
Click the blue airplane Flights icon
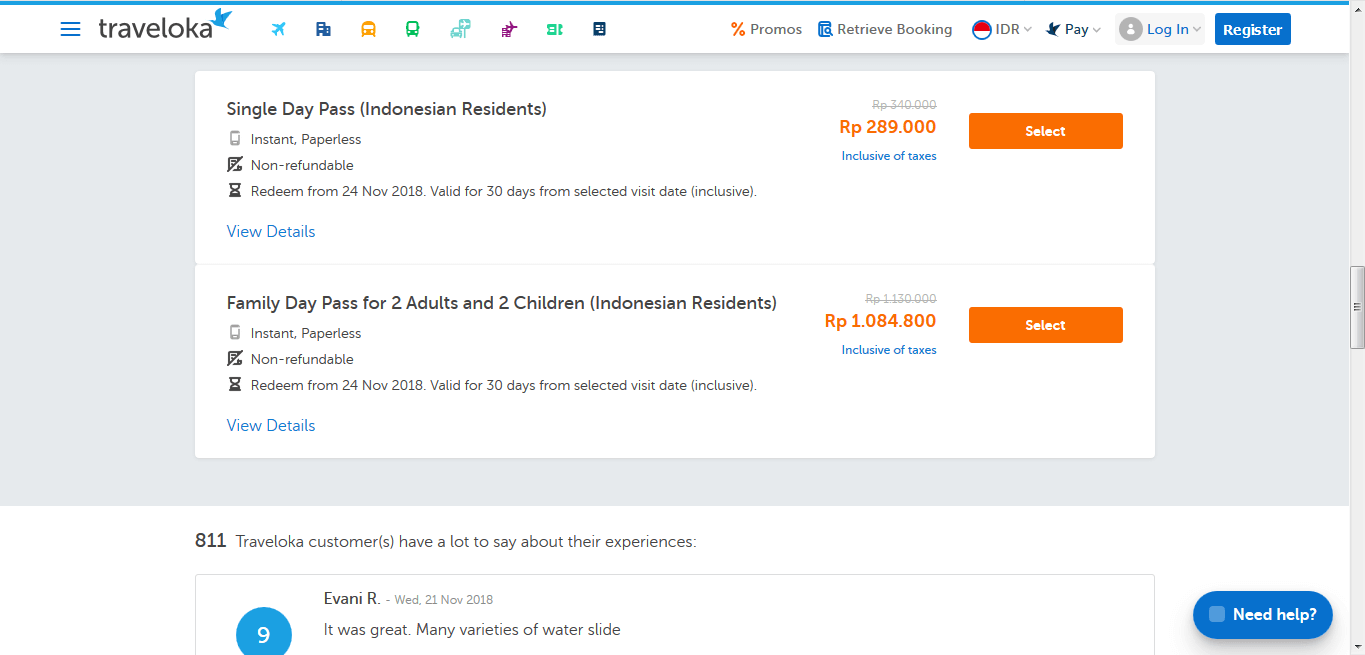click(x=279, y=29)
